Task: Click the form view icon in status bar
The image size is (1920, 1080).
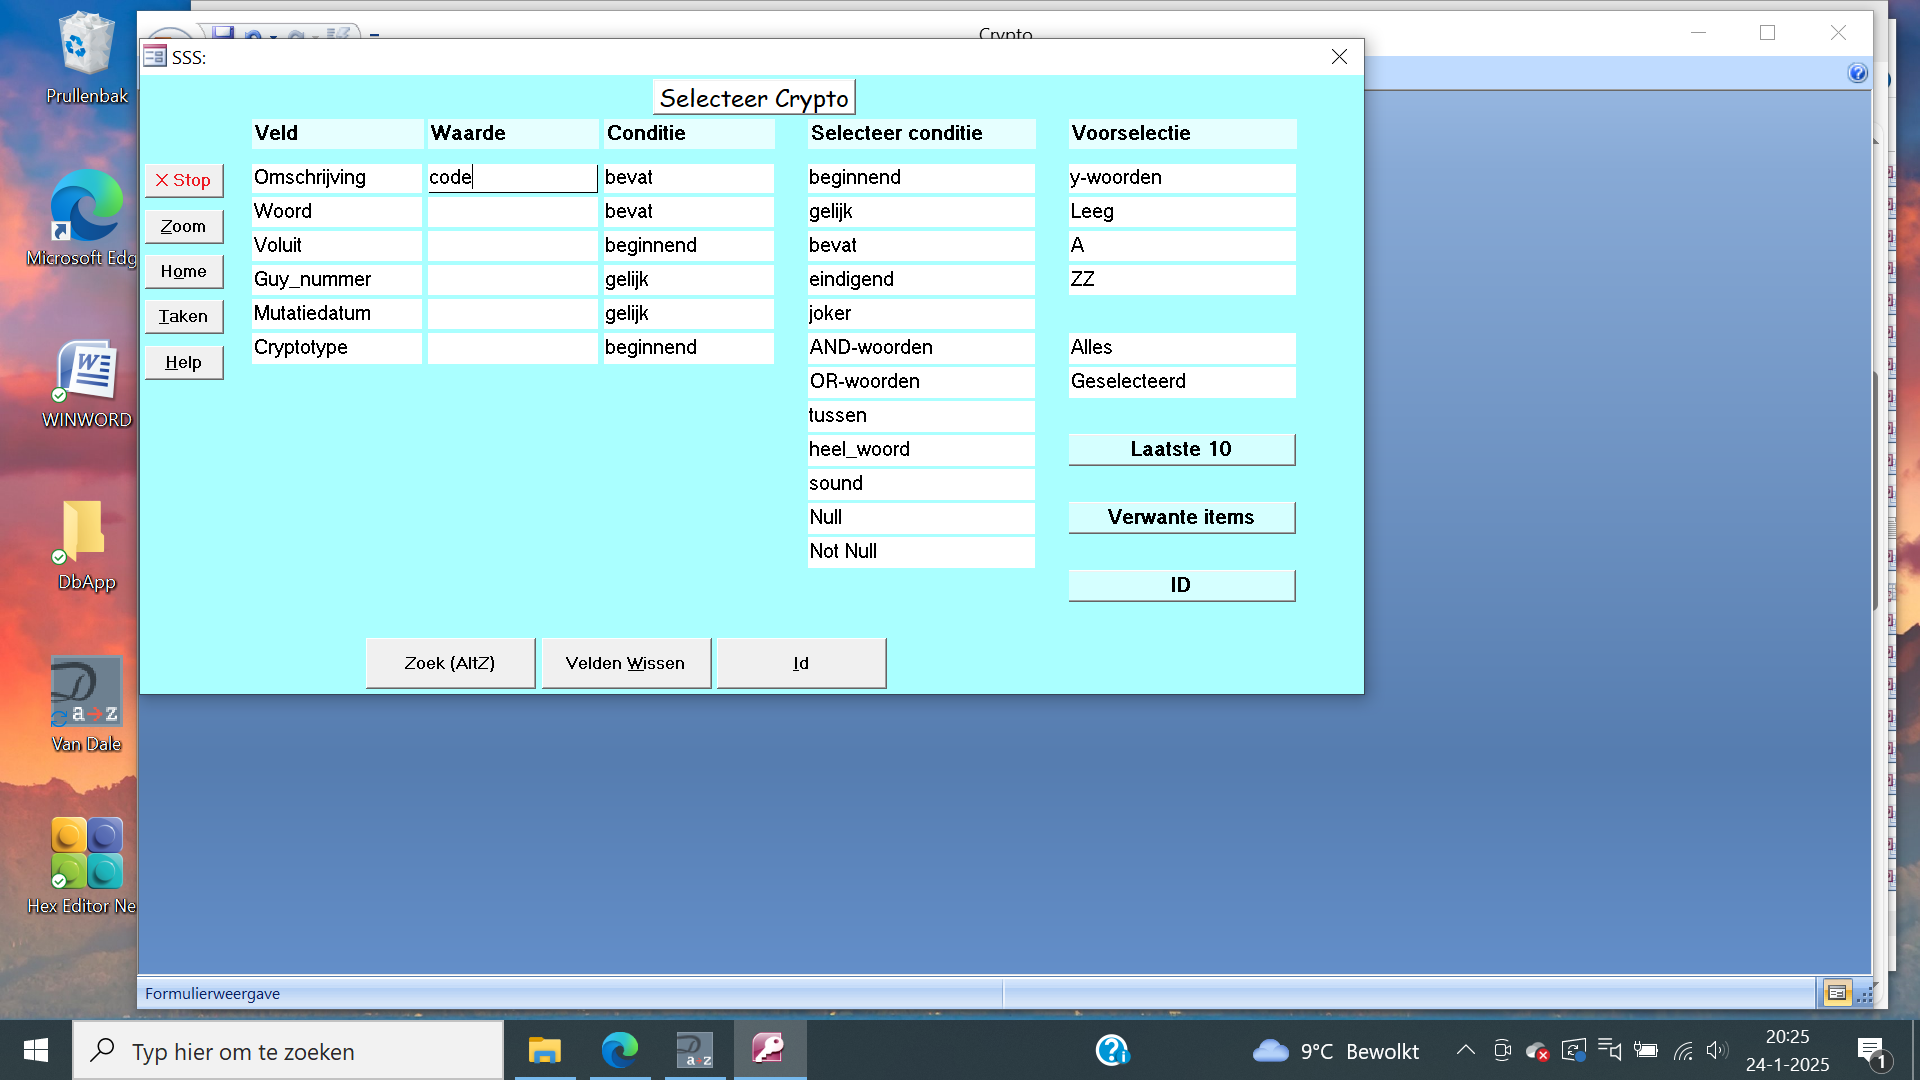Action: (x=1836, y=993)
